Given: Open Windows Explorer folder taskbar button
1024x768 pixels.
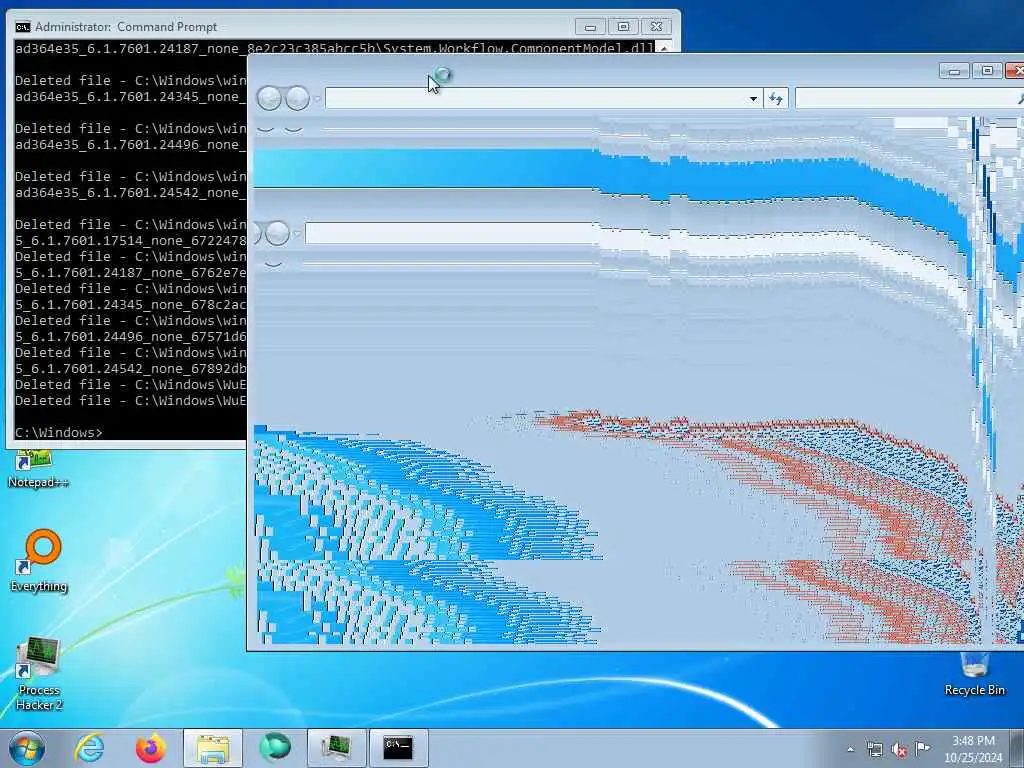Looking at the screenshot, I should coord(213,748).
